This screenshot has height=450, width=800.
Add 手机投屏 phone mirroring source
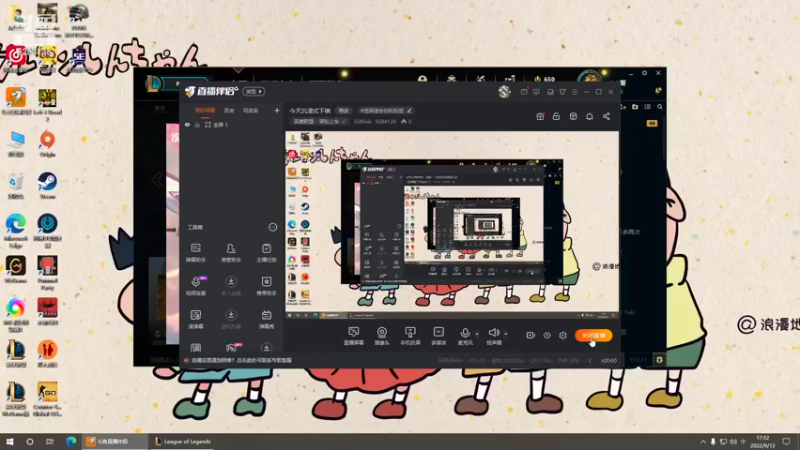pyautogui.click(x=410, y=336)
